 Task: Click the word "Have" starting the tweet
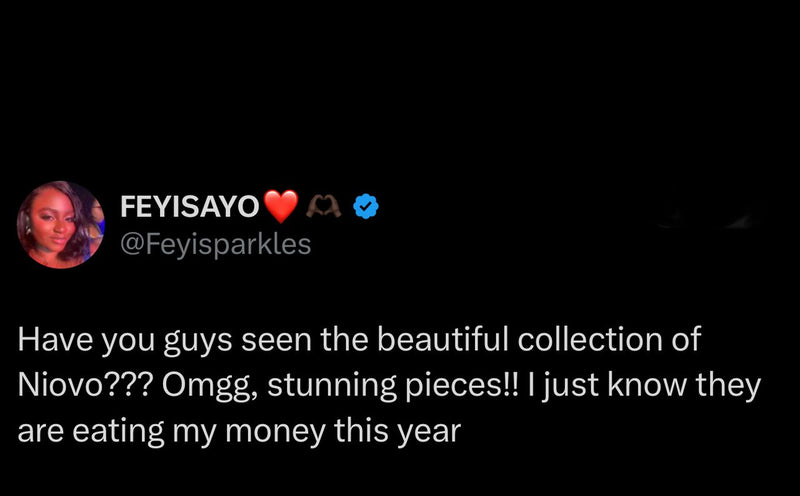point(47,339)
